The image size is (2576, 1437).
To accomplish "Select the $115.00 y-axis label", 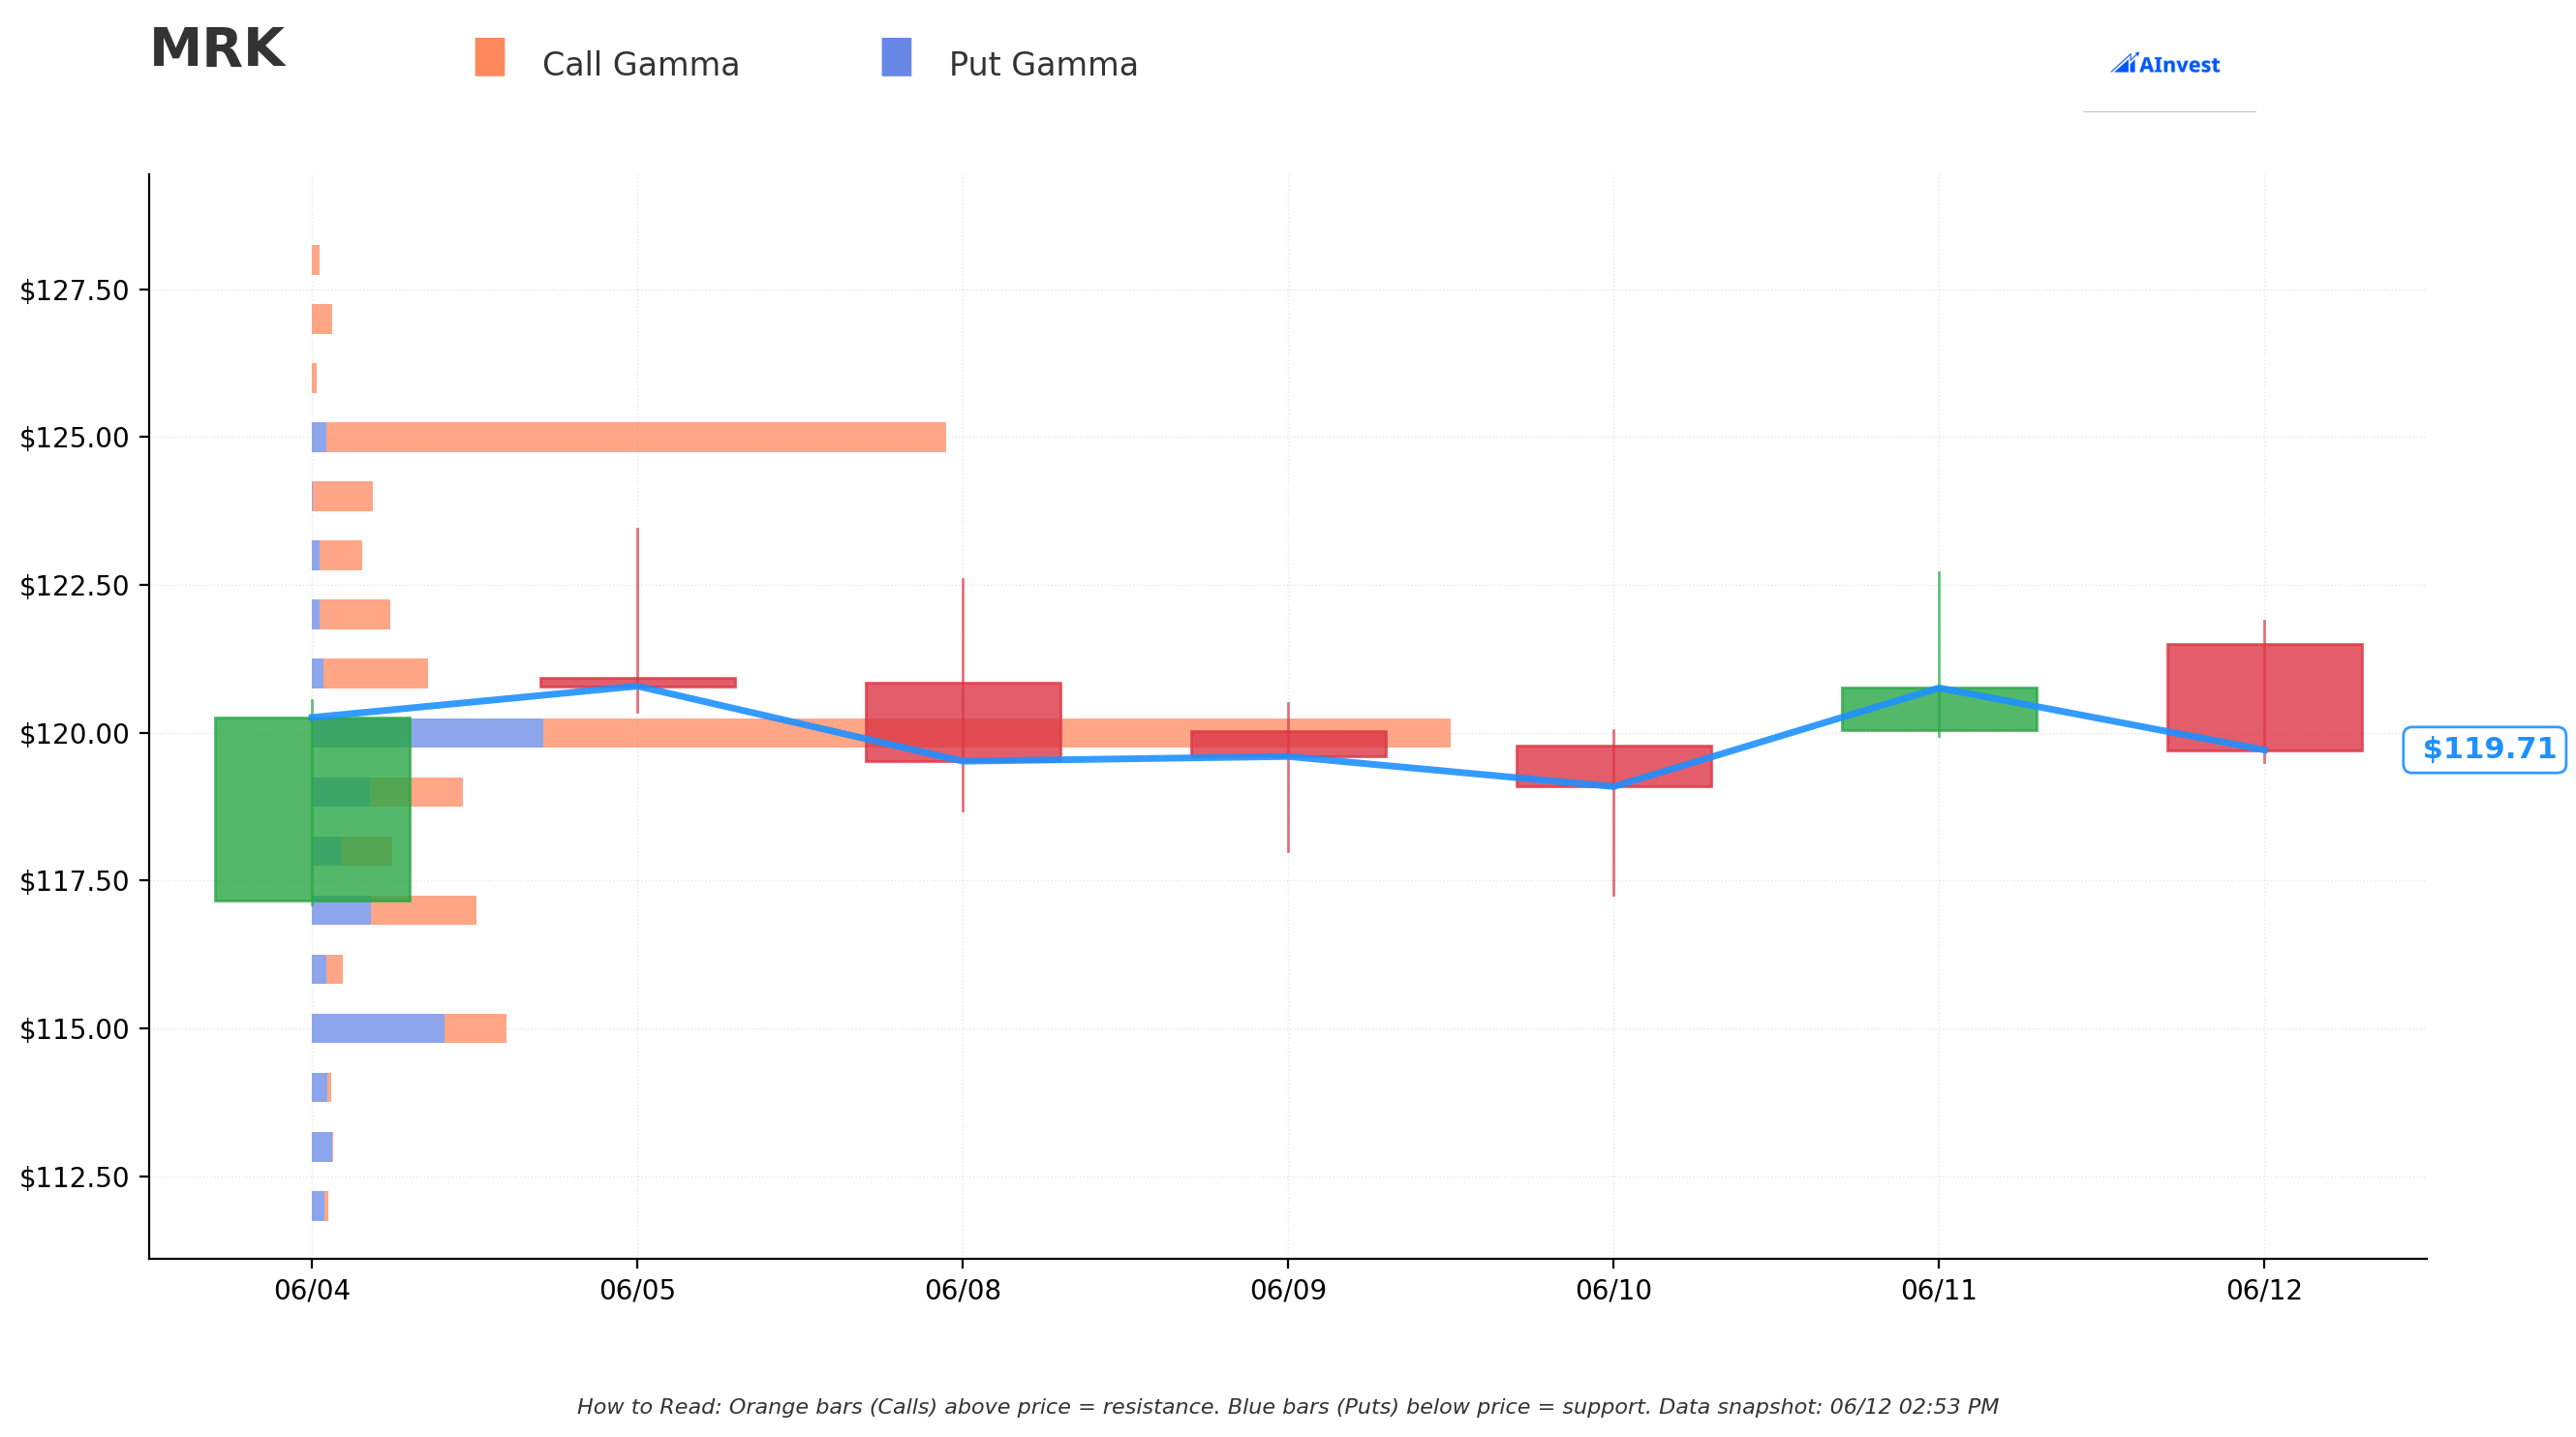I will point(74,1029).
